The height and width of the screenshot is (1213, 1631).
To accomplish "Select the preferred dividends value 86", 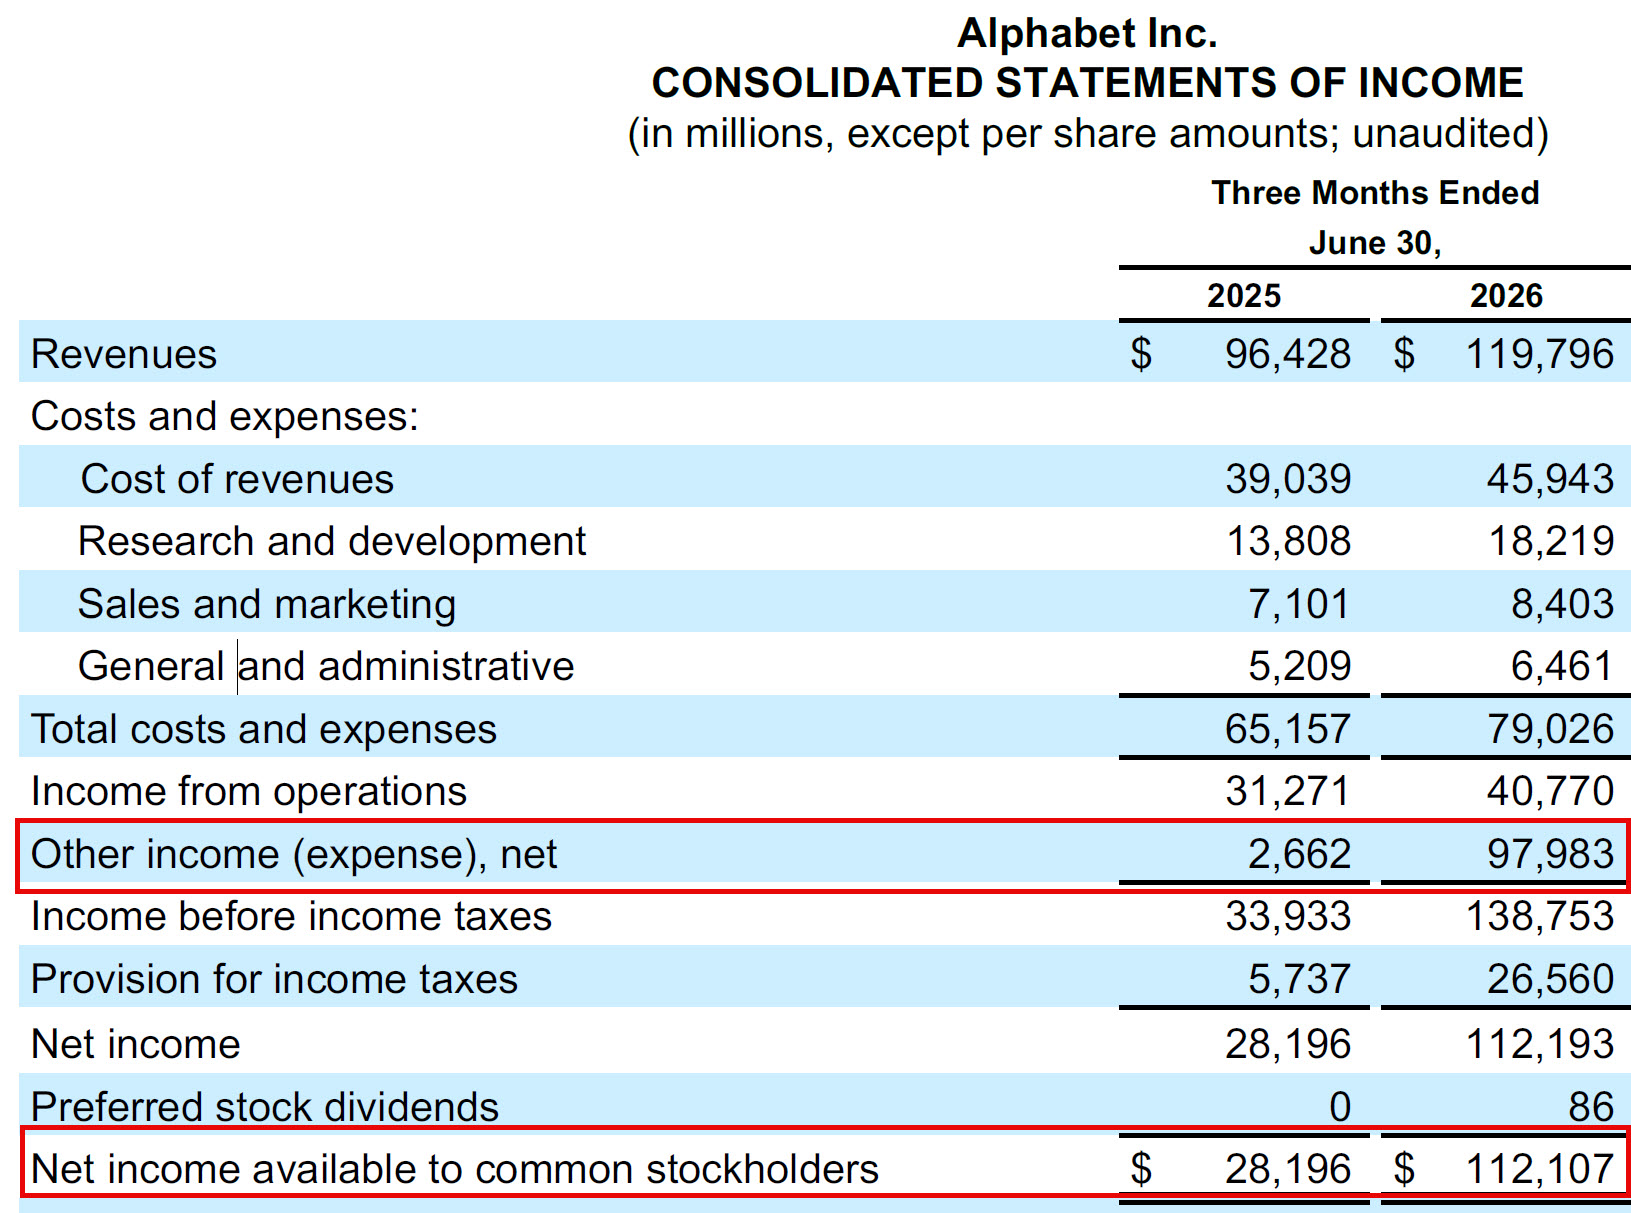I will [1591, 1107].
